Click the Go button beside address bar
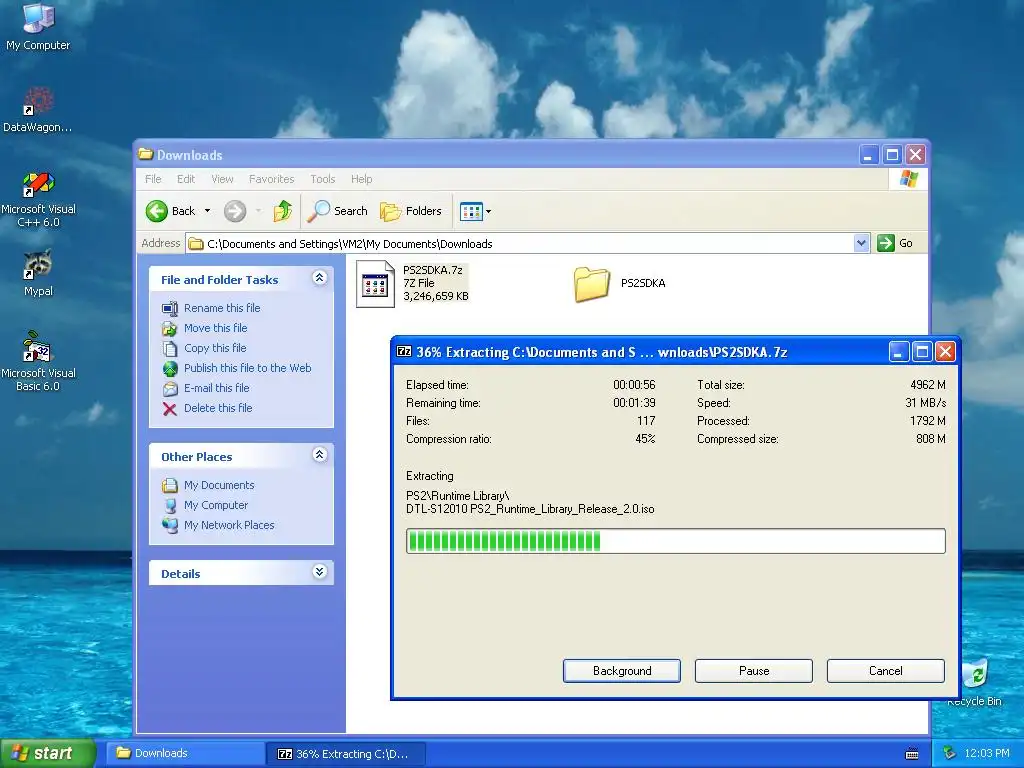 click(x=895, y=243)
